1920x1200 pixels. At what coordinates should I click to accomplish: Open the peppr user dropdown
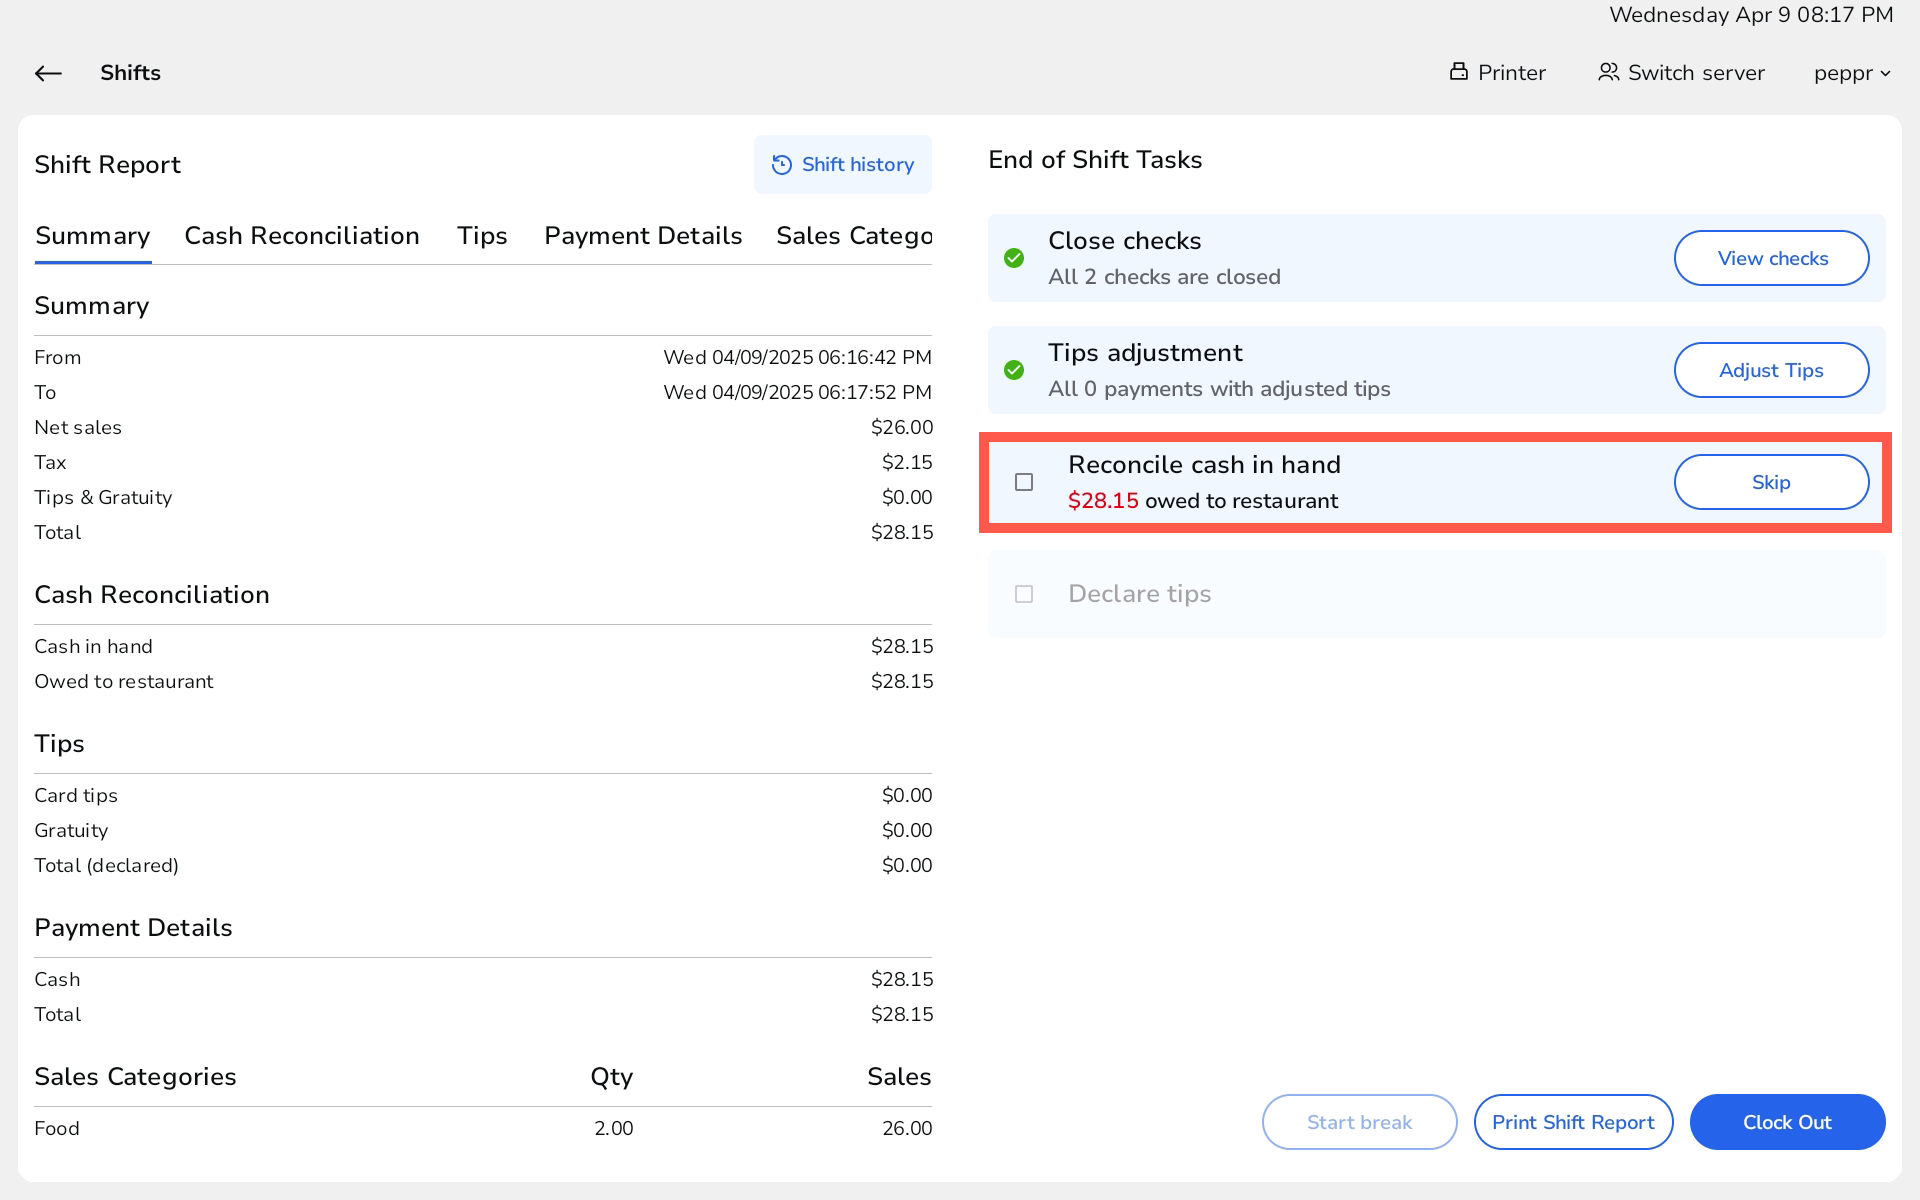(1851, 72)
